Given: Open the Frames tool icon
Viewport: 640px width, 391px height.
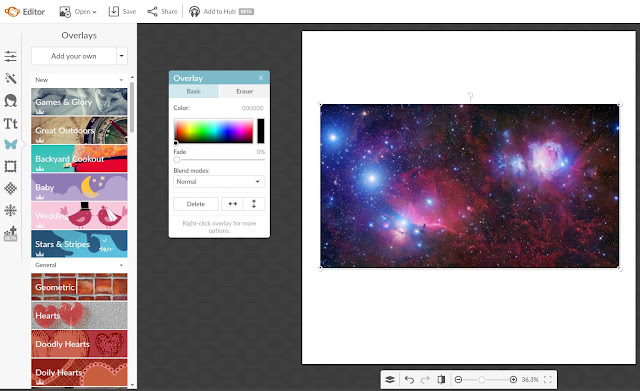Looking at the screenshot, I should 11,166.
